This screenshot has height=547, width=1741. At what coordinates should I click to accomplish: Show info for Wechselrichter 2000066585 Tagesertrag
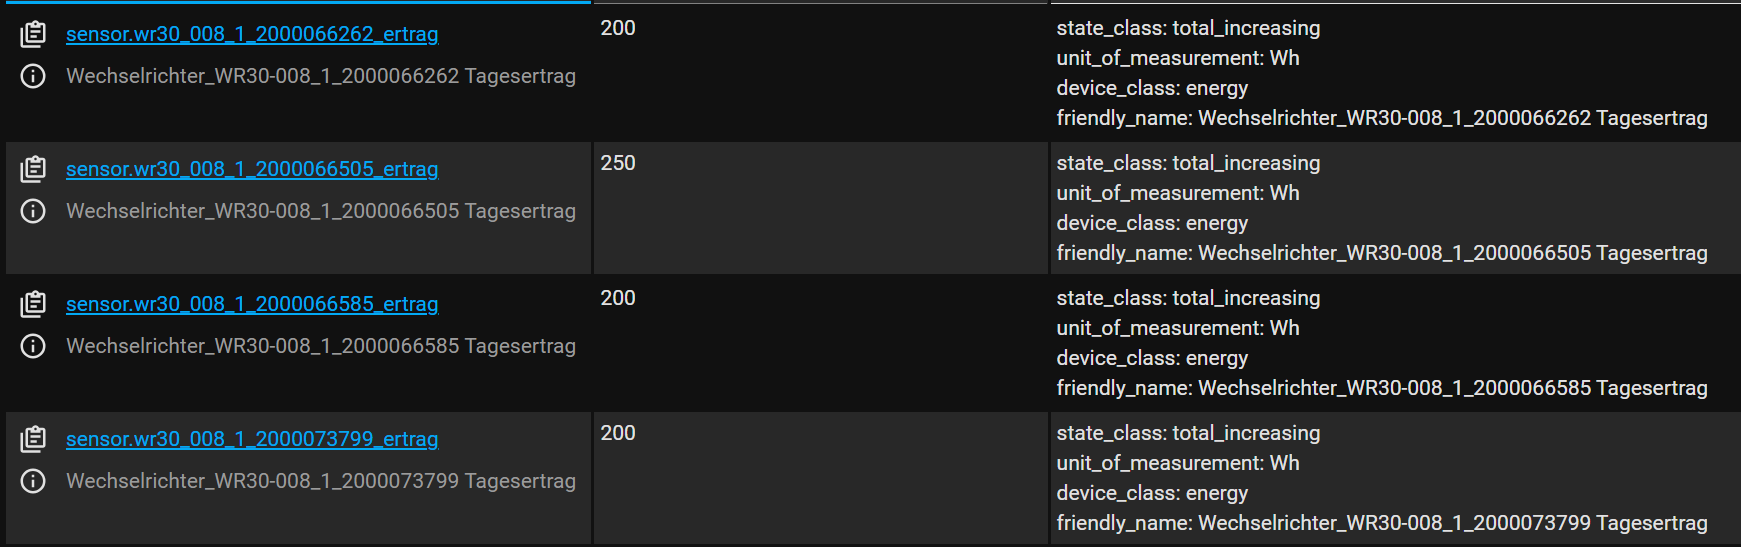(x=33, y=346)
